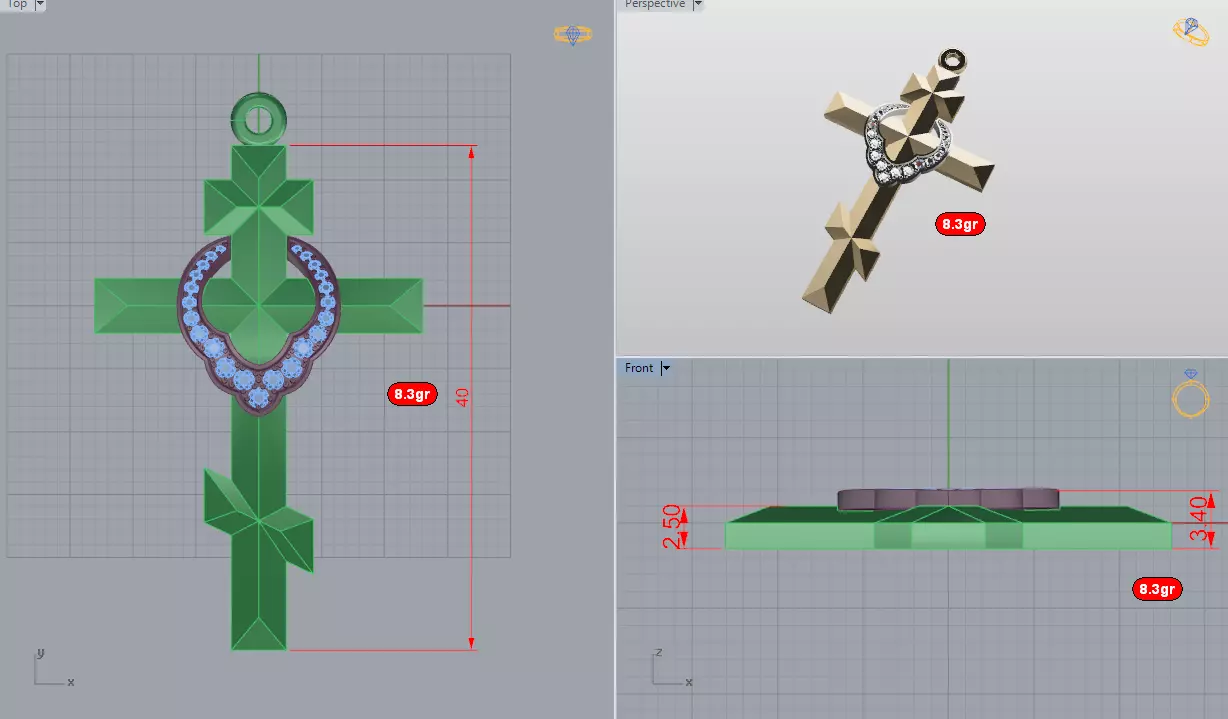This screenshot has height=719, width=1228.
Task: Click the gem ring icon in Front viewport
Action: pos(1190,394)
